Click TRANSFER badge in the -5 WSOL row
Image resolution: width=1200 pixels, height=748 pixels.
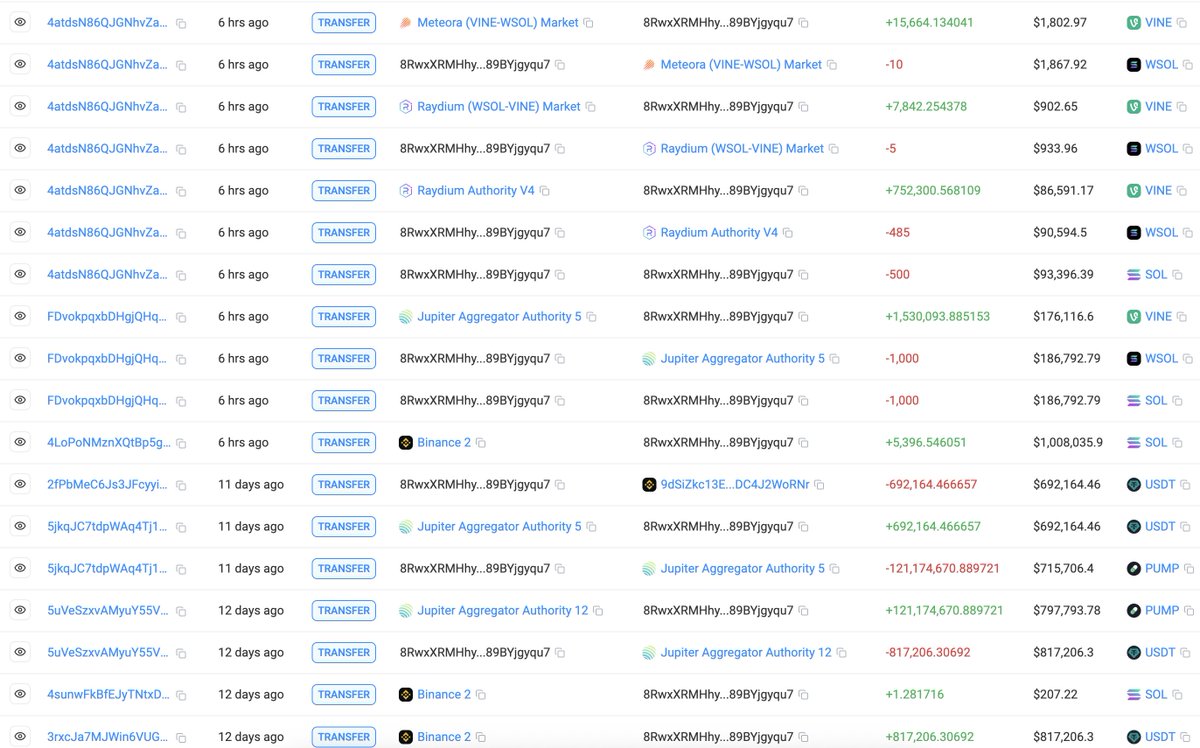point(344,148)
